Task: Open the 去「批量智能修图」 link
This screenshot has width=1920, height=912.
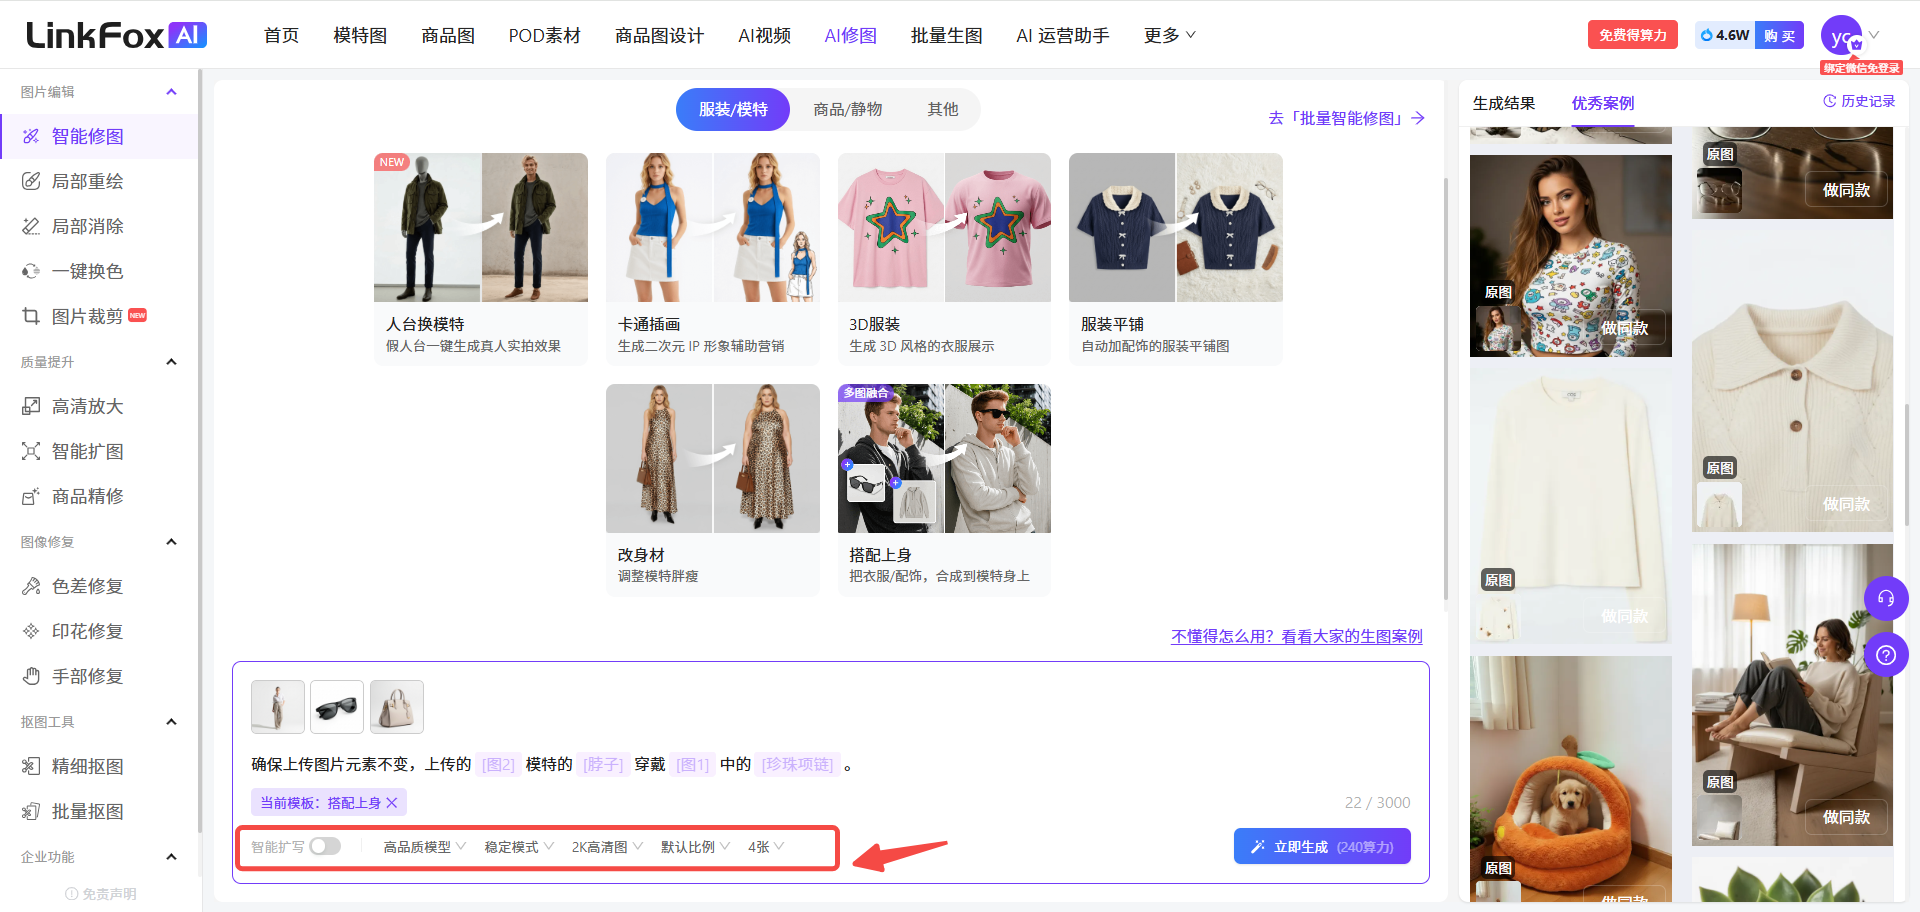Action: tap(1346, 118)
